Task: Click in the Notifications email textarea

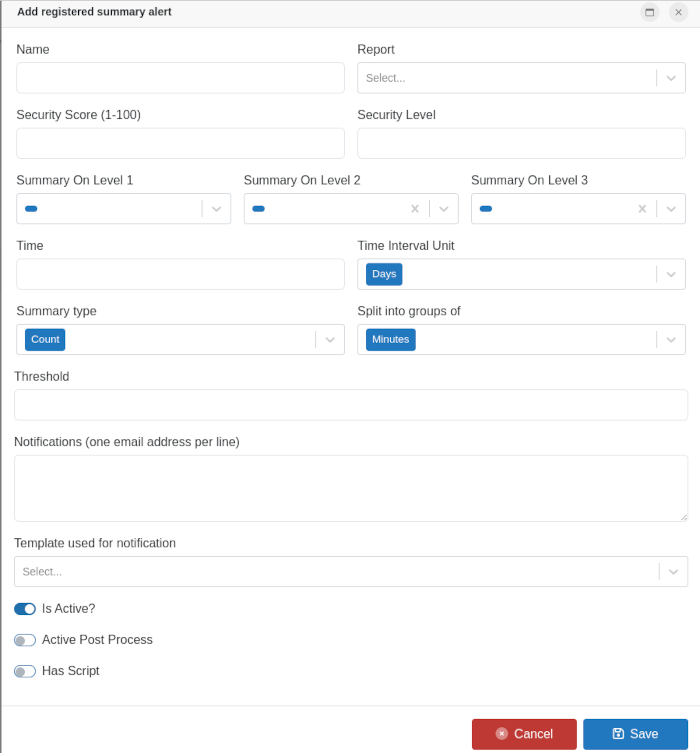Action: tap(350, 488)
